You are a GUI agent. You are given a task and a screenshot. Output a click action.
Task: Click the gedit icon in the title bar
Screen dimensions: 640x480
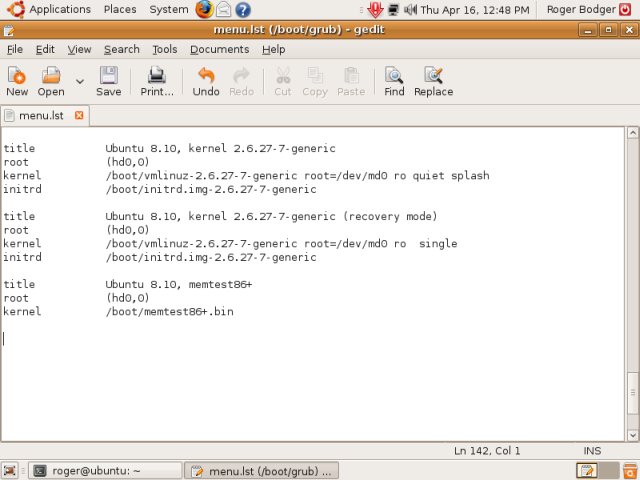point(9,30)
